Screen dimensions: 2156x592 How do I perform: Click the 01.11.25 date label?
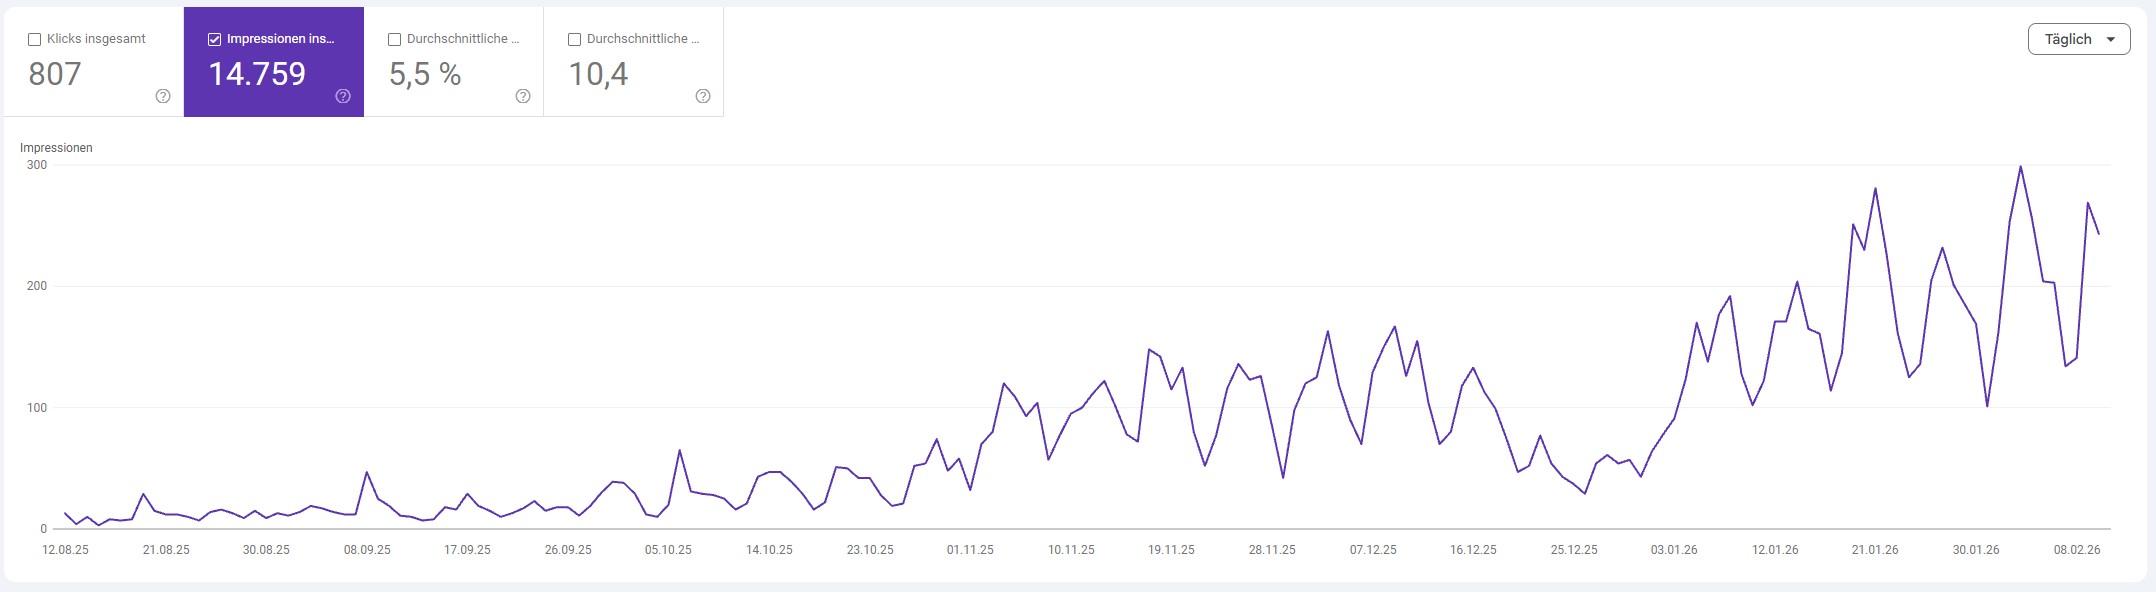click(x=970, y=550)
